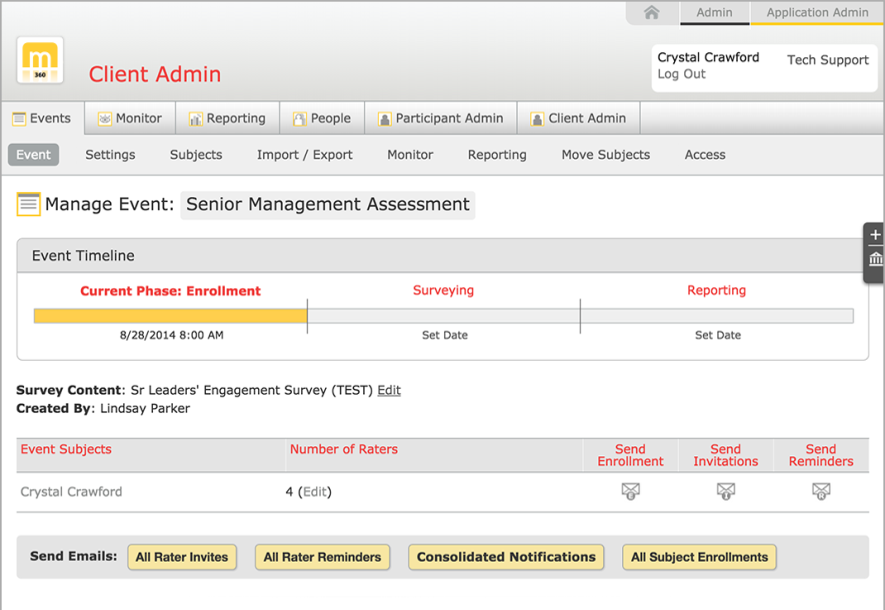Click the Manage Event list icon
The height and width of the screenshot is (610, 885).
point(28,205)
